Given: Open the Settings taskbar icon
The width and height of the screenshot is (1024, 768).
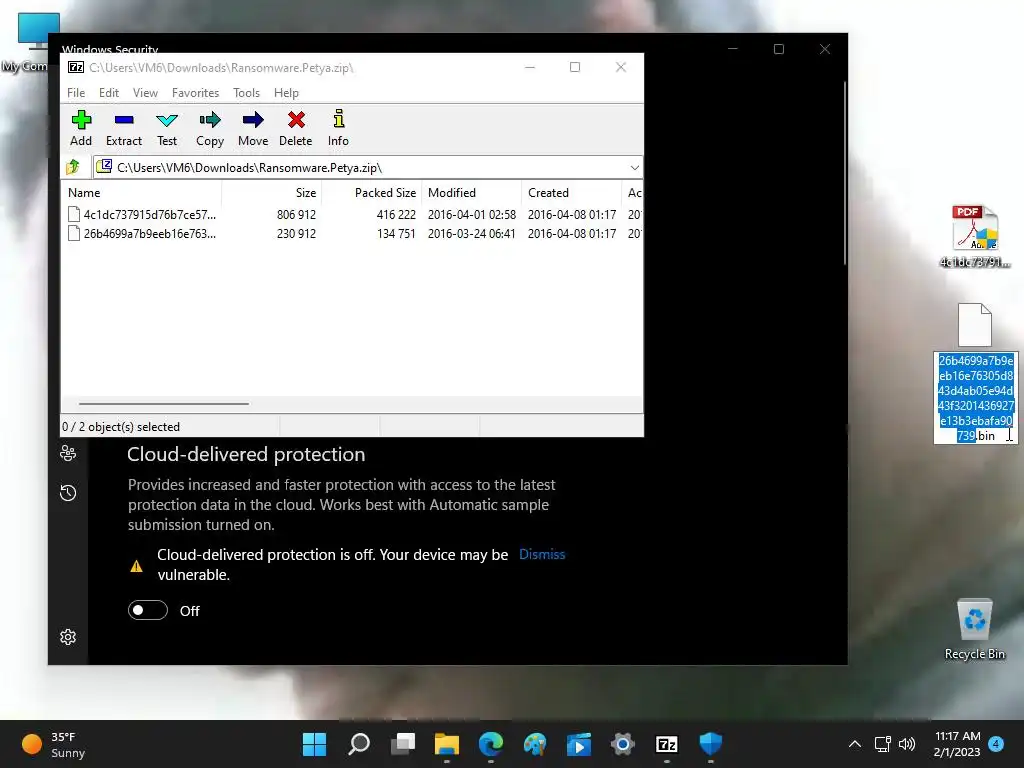Looking at the screenshot, I should [x=623, y=744].
